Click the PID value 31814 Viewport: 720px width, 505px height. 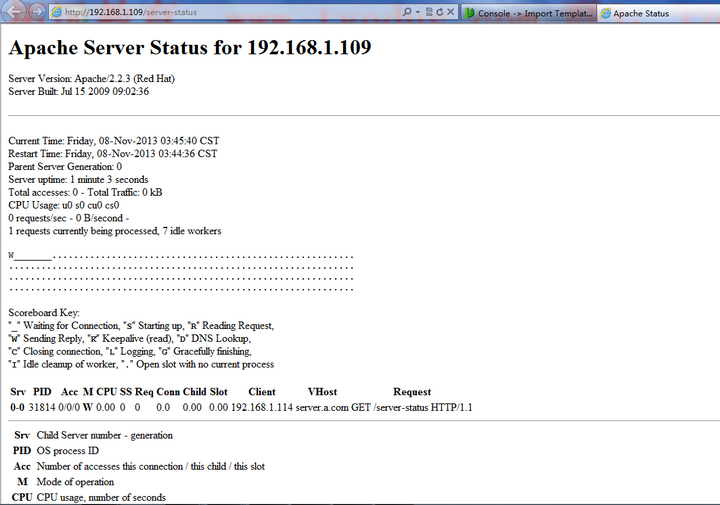click(42, 407)
